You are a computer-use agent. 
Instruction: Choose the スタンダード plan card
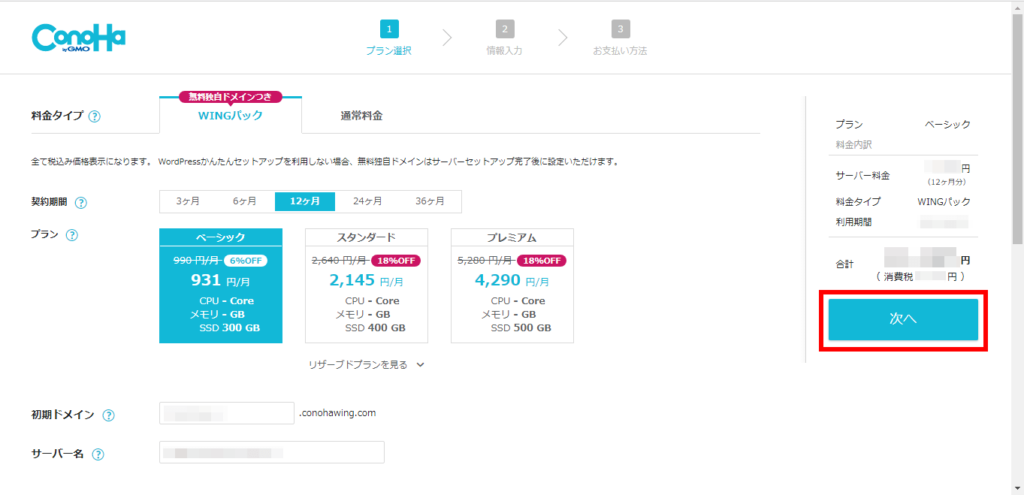(366, 285)
